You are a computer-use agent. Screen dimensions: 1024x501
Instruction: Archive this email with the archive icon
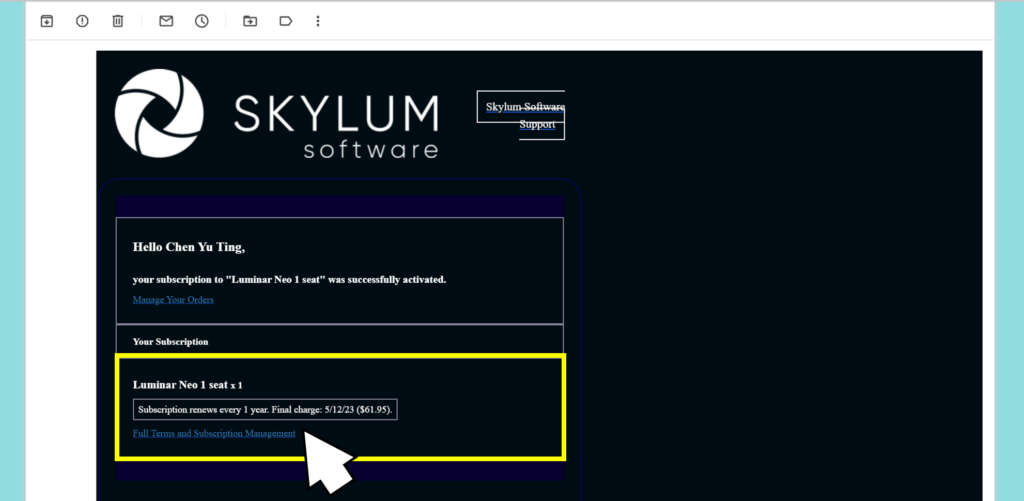(46, 22)
